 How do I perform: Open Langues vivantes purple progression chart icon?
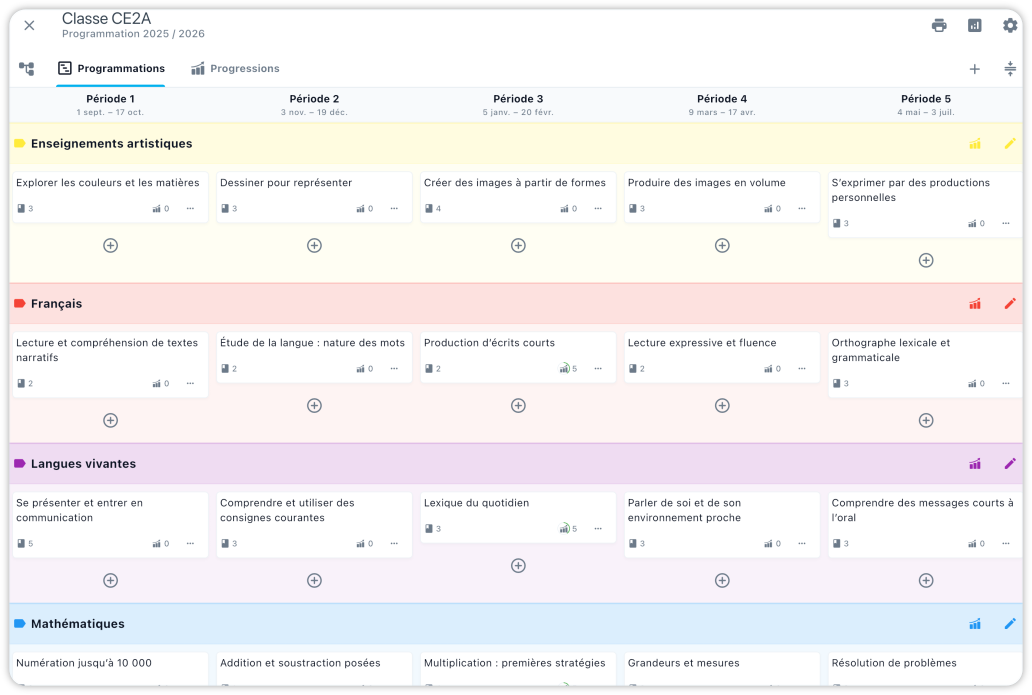pos(975,464)
